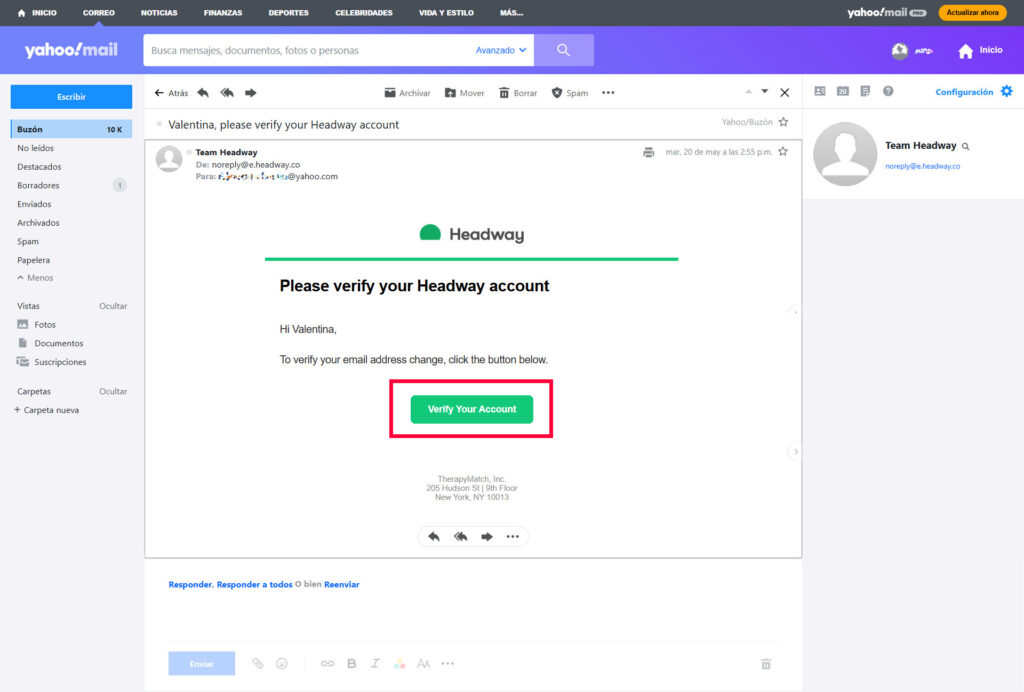Image resolution: width=1024 pixels, height=692 pixels.
Task: Print this message using the printer icon
Action: (648, 152)
